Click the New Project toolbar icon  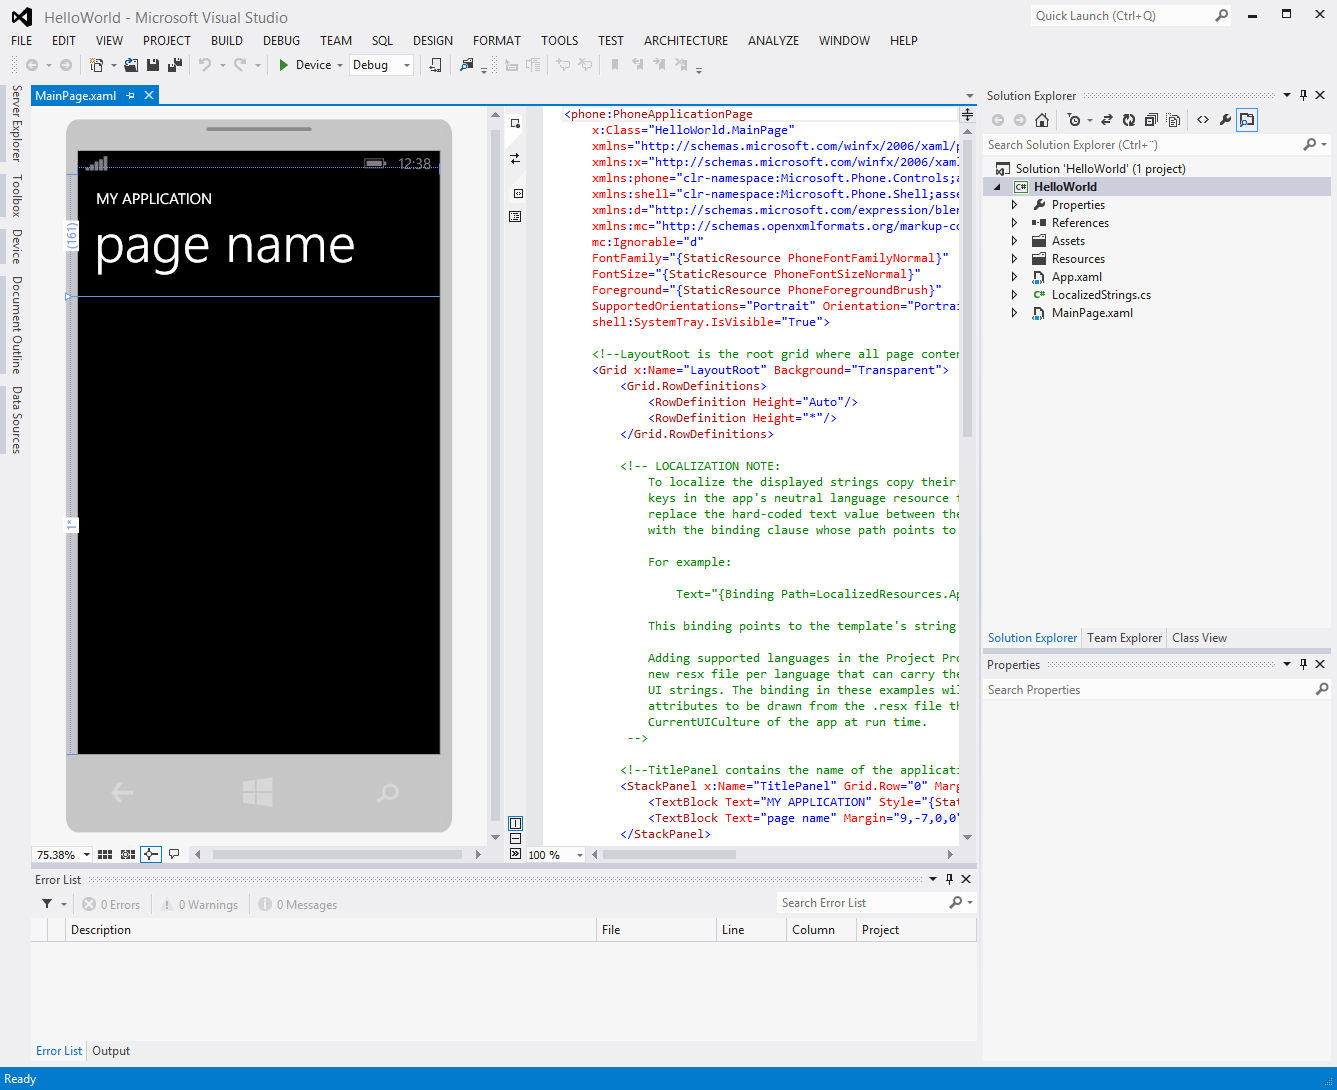pyautogui.click(x=96, y=65)
